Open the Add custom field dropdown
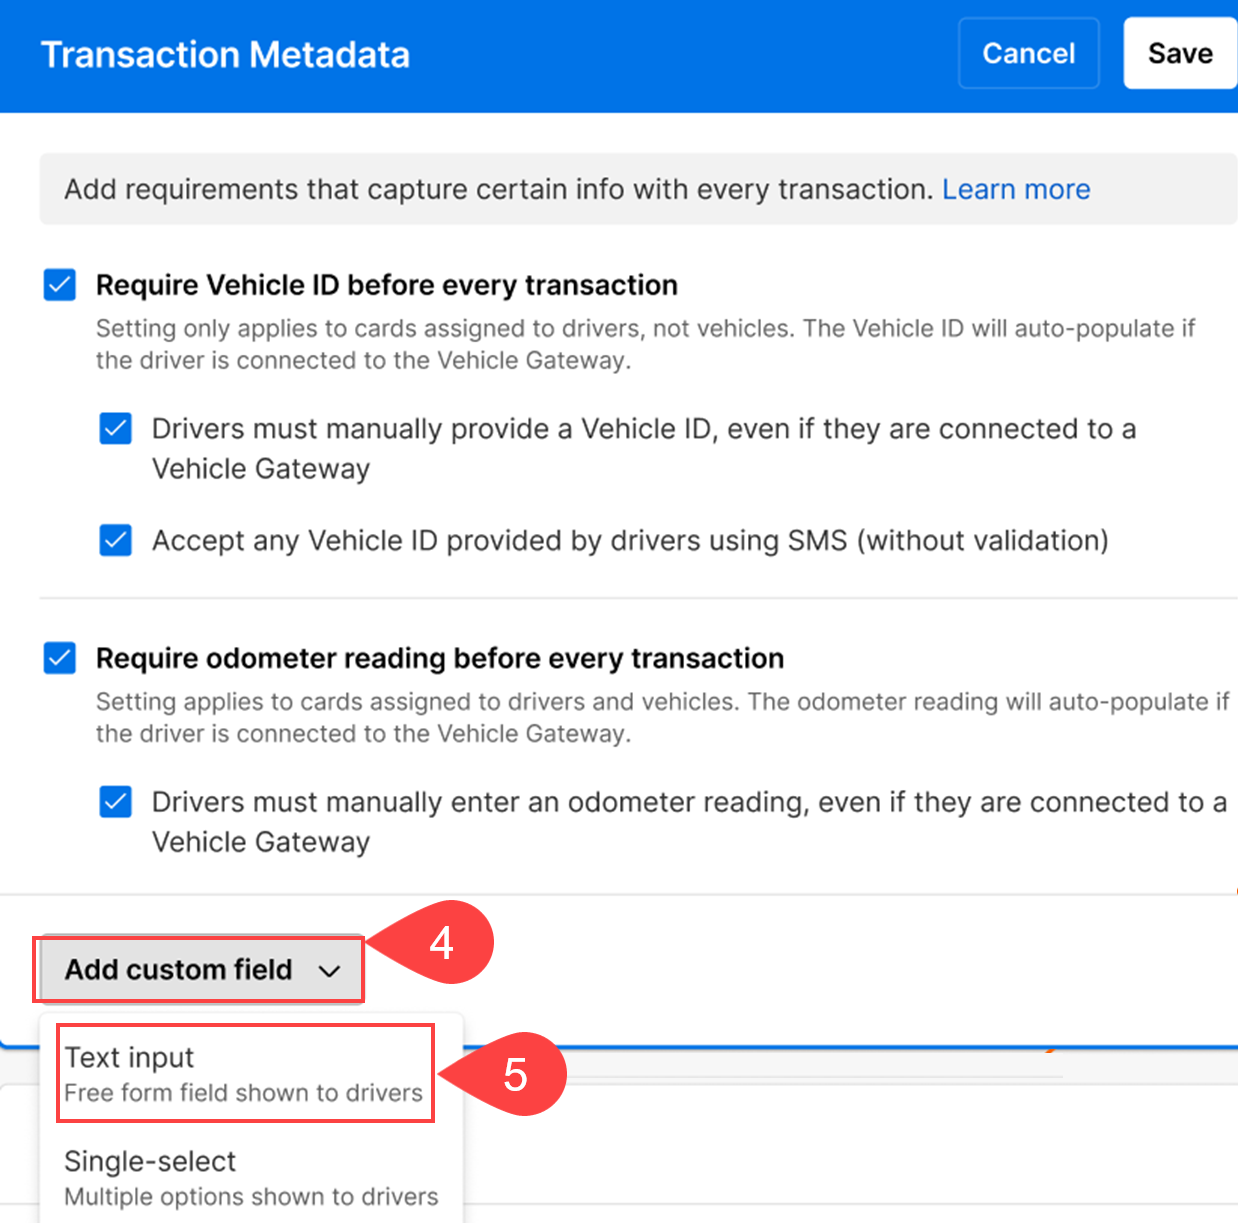 pyautogui.click(x=198, y=968)
